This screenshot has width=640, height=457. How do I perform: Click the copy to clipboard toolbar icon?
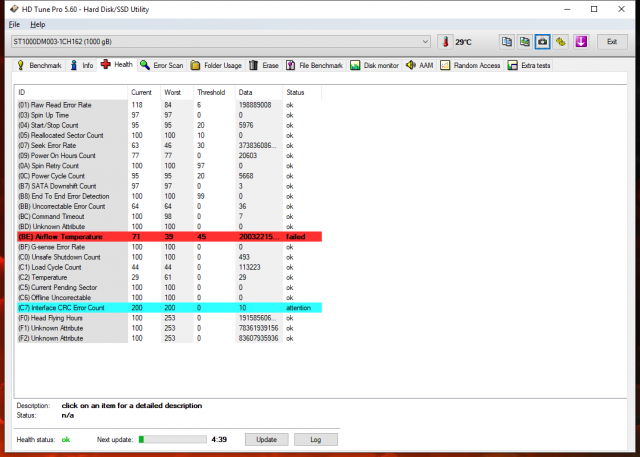(507, 42)
